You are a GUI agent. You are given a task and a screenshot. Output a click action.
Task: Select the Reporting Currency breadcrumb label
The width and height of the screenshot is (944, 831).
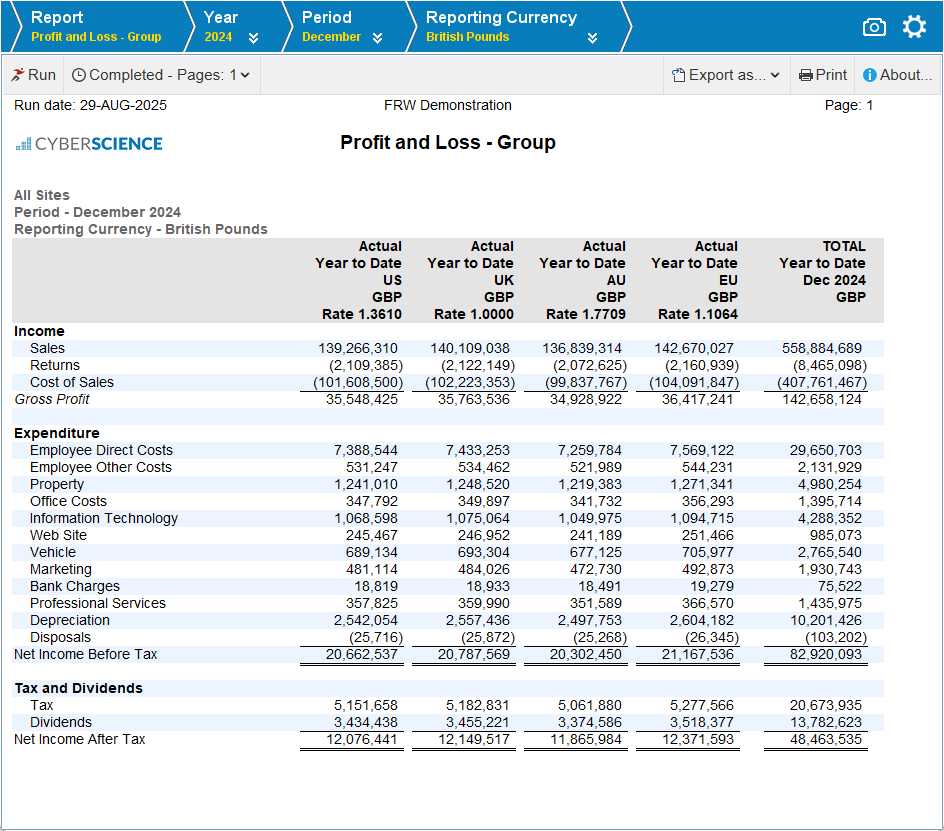click(x=501, y=18)
